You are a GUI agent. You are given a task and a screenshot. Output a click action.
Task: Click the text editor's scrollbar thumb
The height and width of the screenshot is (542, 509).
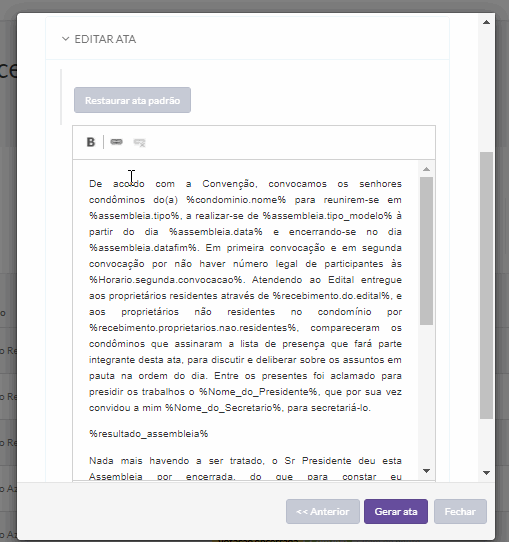coord(426,251)
